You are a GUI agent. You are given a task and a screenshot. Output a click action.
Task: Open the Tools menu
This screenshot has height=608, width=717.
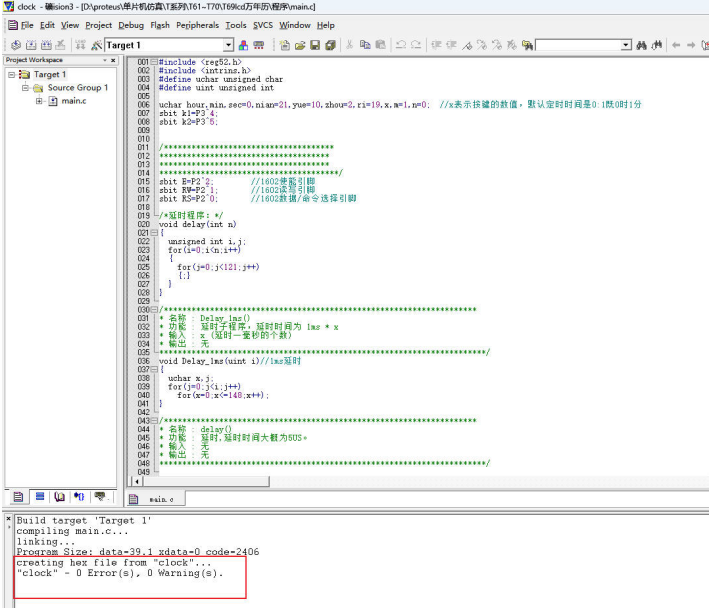pos(236,25)
